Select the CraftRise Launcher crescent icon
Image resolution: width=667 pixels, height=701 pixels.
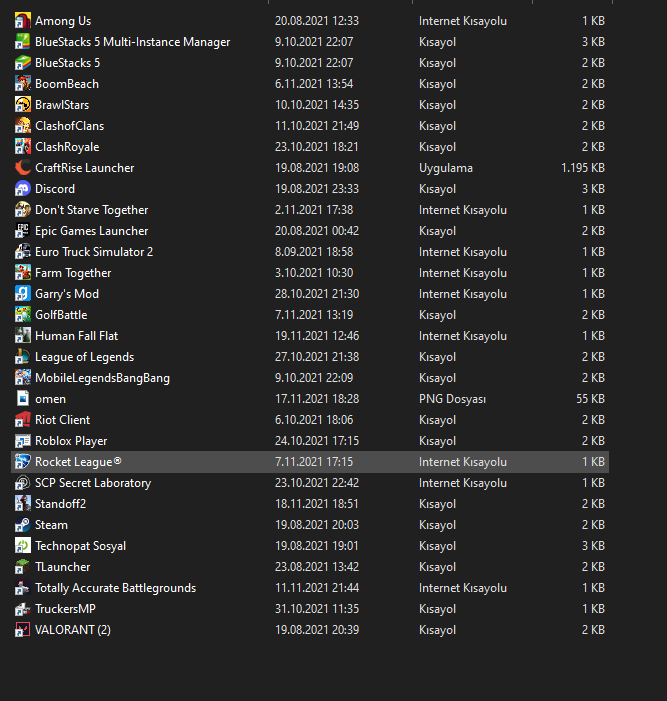tap(23, 168)
